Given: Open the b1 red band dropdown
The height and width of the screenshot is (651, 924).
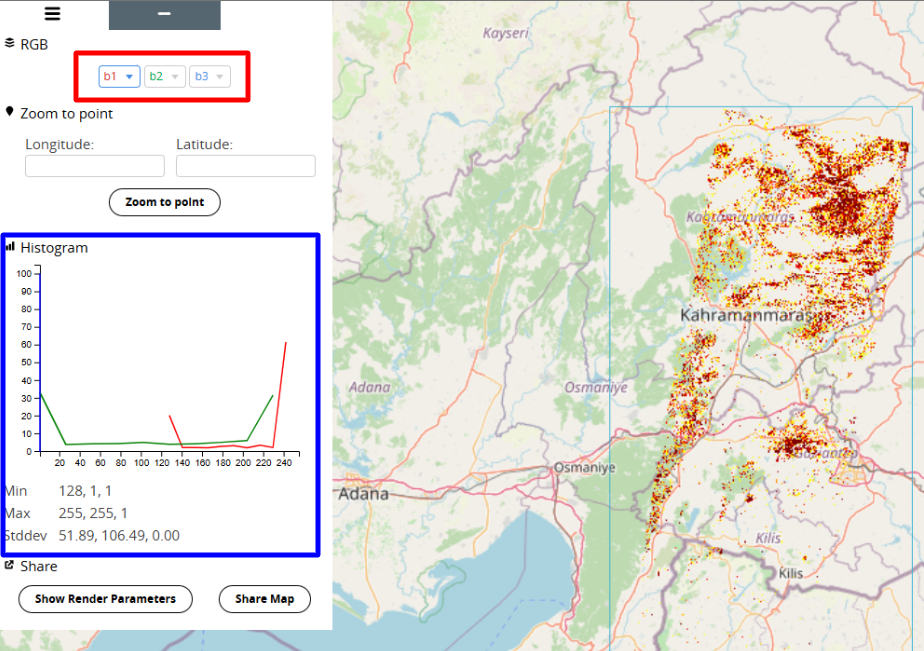Looking at the screenshot, I should (119, 76).
